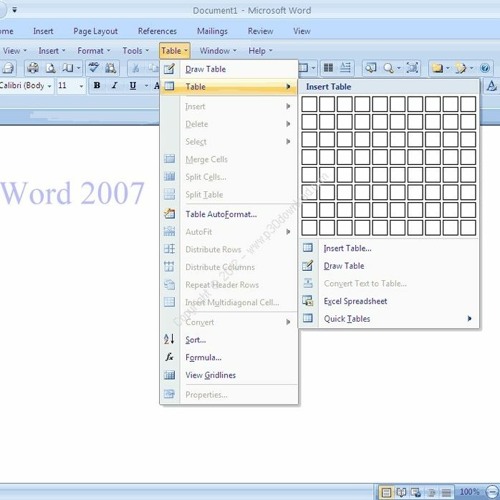Open the Tools menu

135,51
